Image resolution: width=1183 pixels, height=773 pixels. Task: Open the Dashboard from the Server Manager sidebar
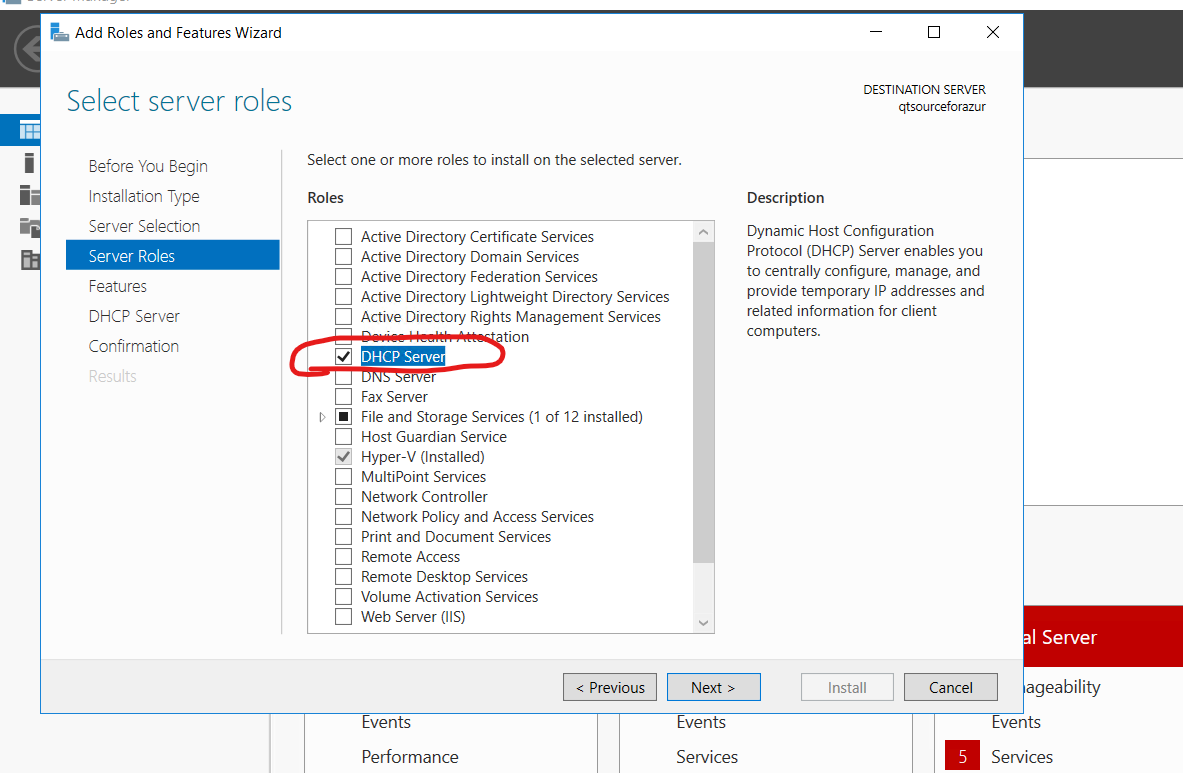pos(20,129)
